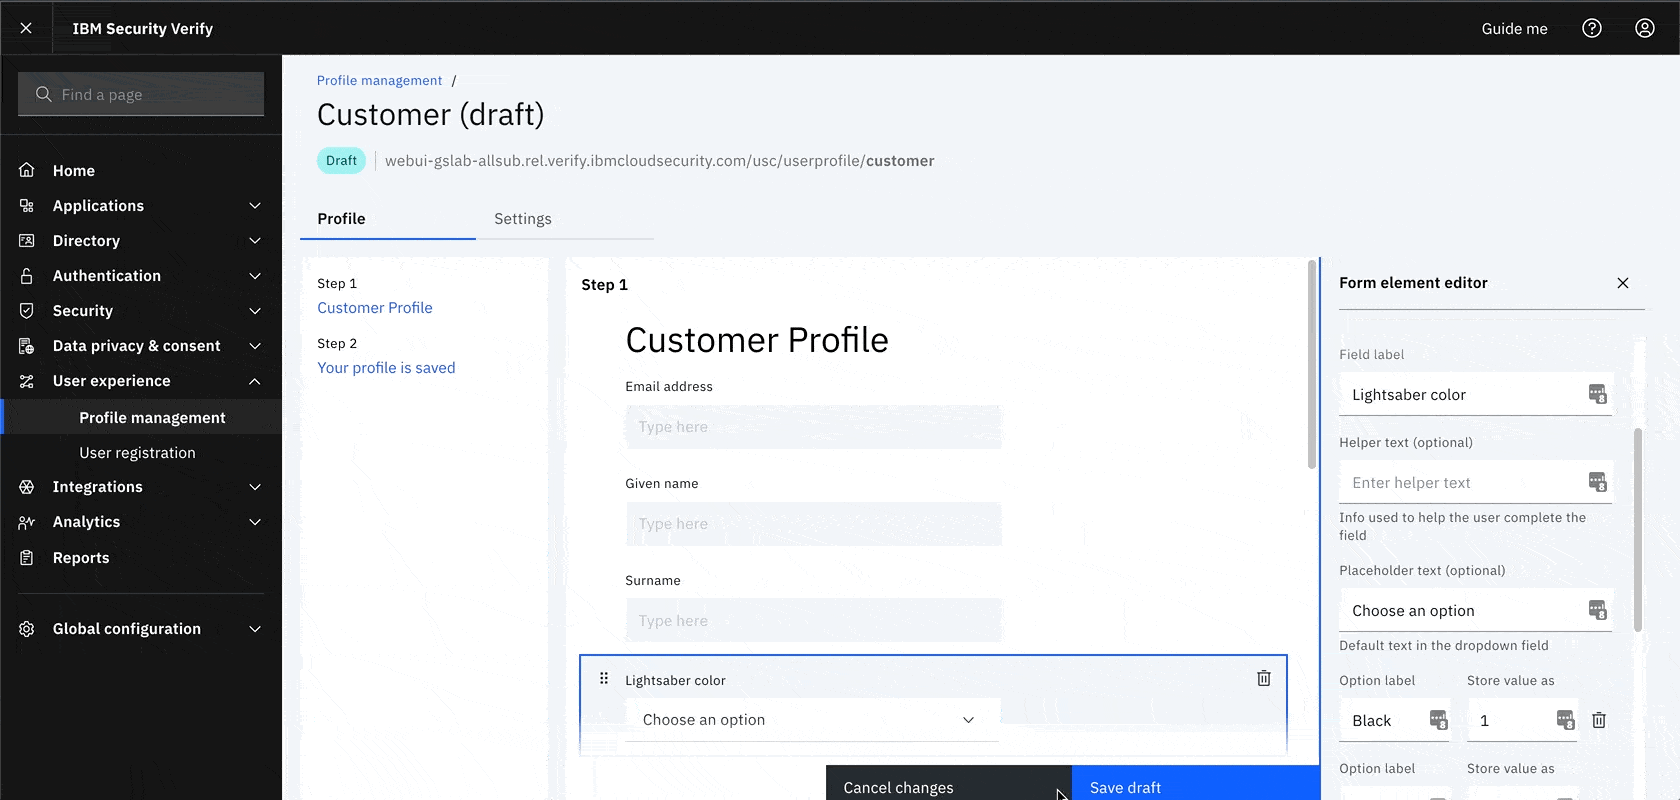
Task: Click the Field label Lightsaber color input
Action: [x=1475, y=394]
